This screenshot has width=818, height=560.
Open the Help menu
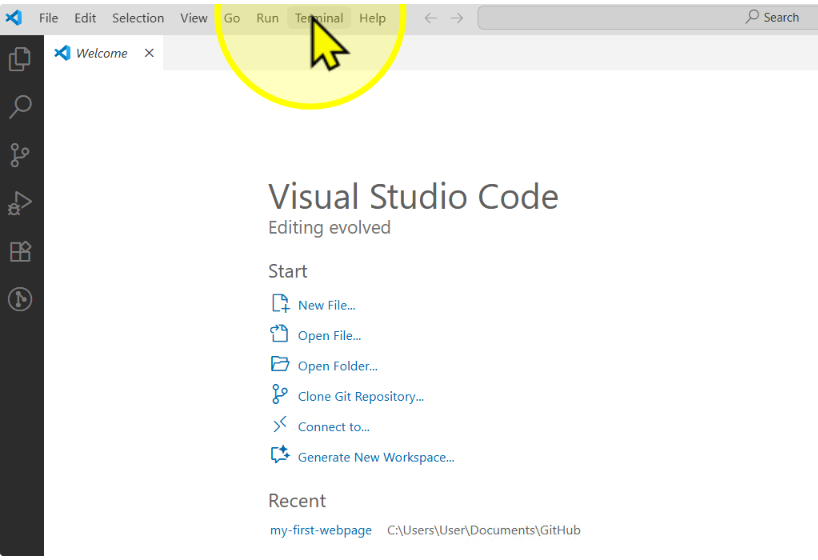pyautogui.click(x=372, y=18)
